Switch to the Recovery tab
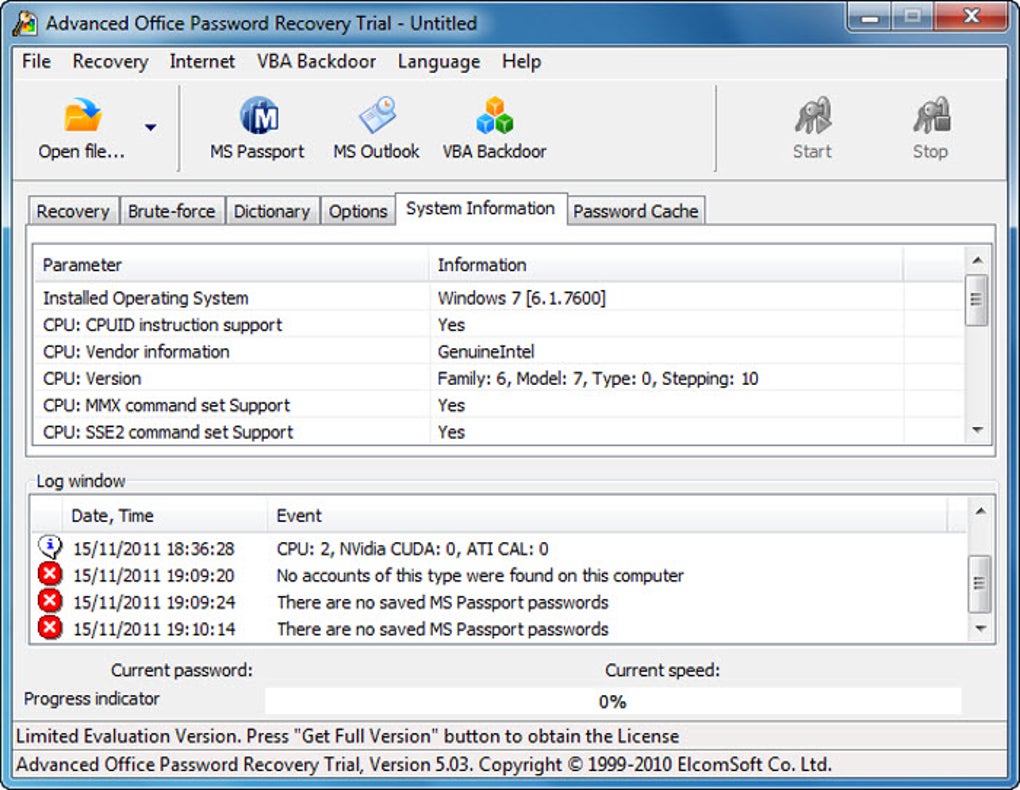The height and width of the screenshot is (790, 1020). pos(73,211)
